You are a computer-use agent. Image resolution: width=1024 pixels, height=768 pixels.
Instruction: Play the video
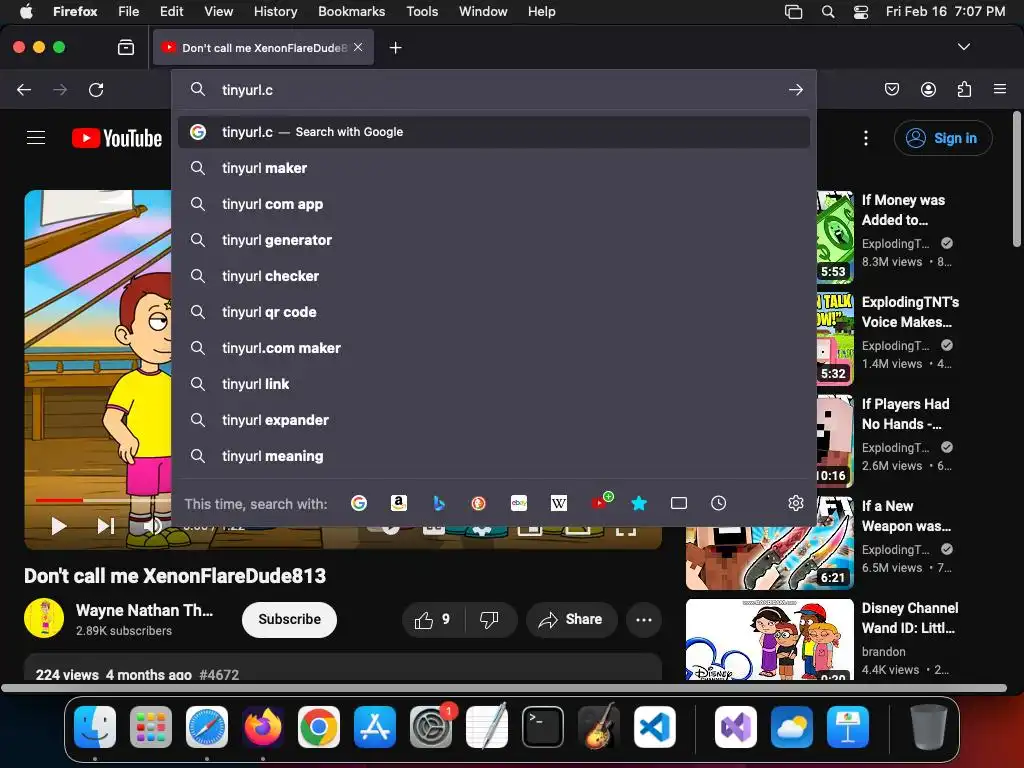[59, 526]
